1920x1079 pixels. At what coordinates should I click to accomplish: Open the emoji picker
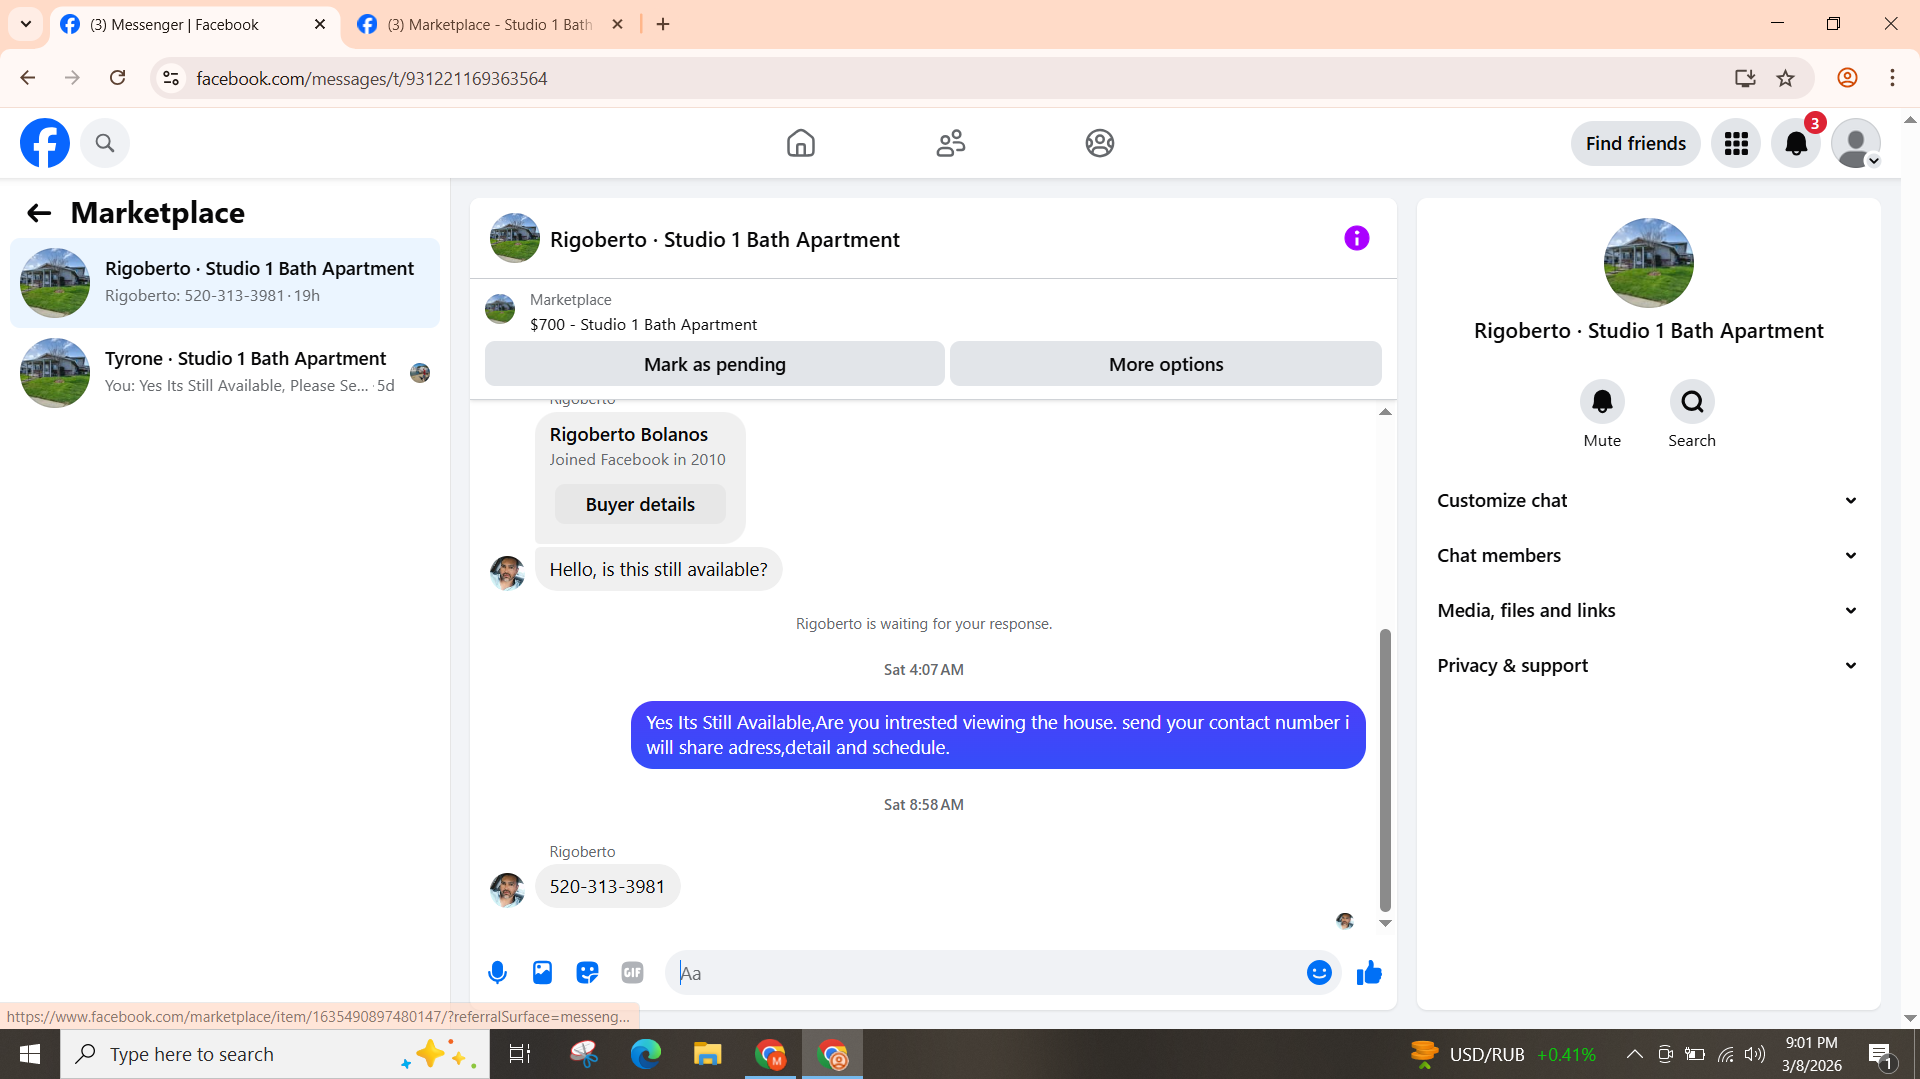coord(1319,973)
